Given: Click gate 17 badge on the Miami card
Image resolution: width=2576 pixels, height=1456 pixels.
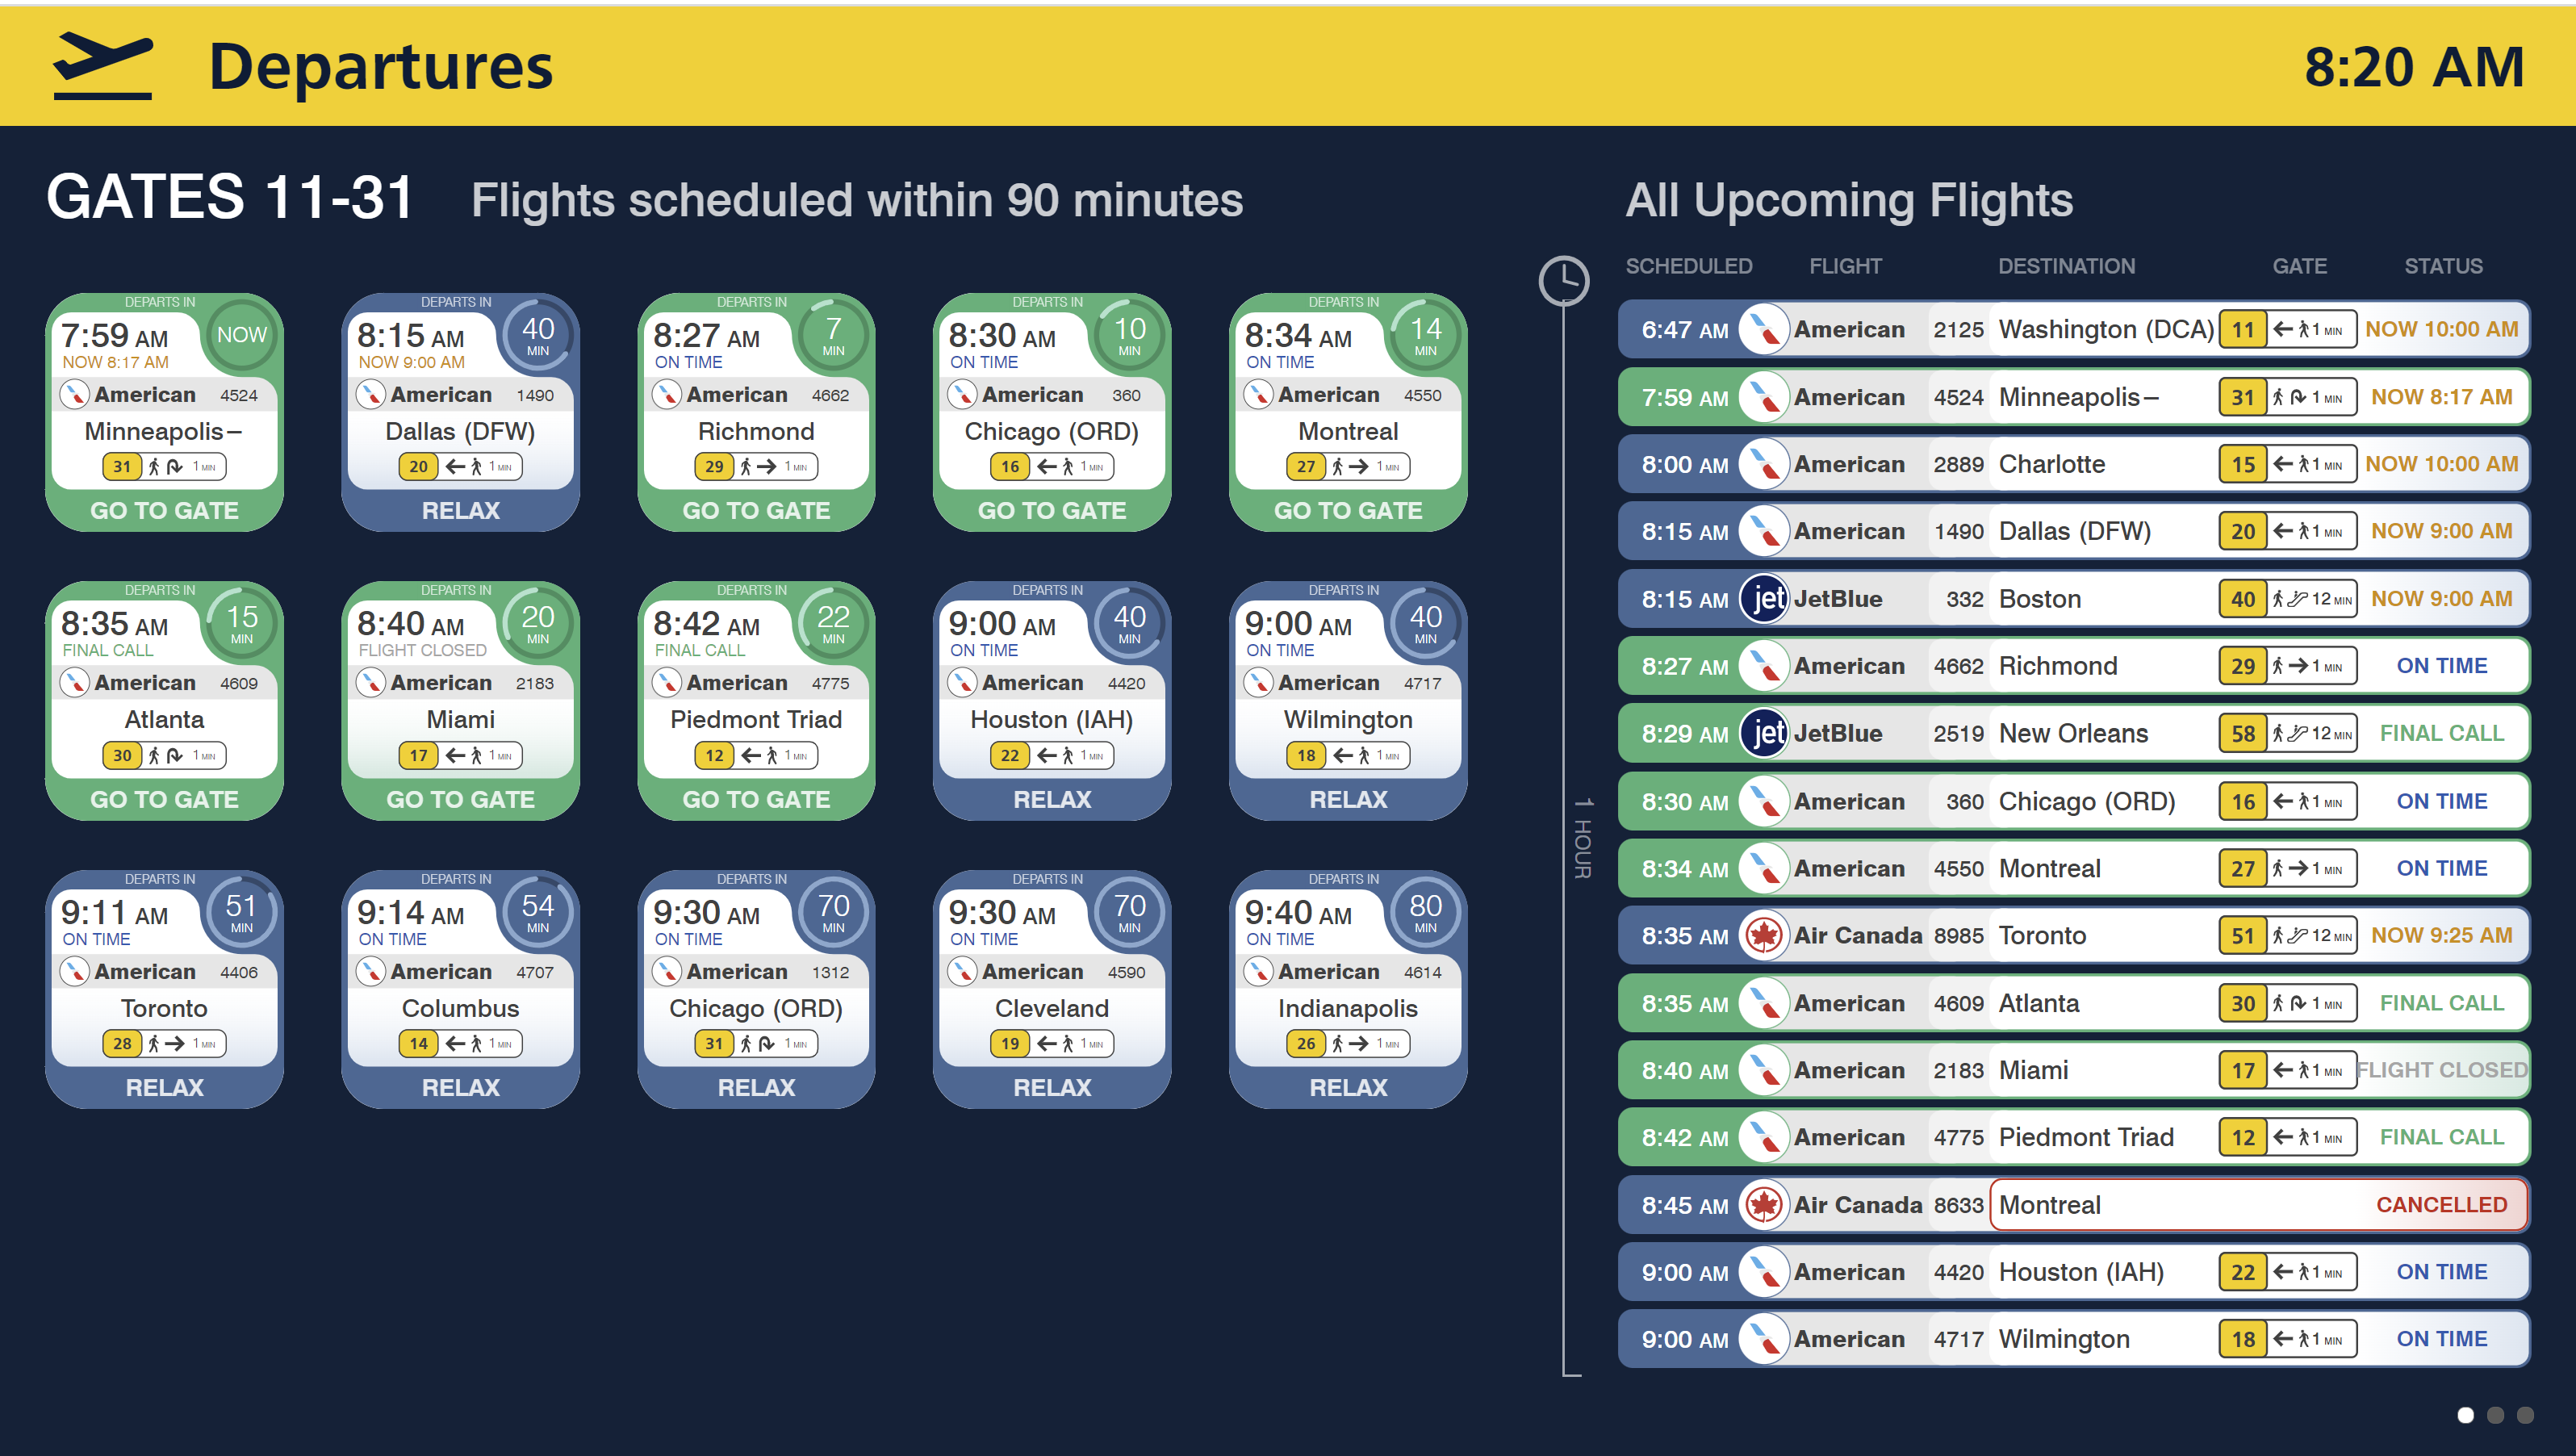Looking at the screenshot, I should tap(418, 756).
